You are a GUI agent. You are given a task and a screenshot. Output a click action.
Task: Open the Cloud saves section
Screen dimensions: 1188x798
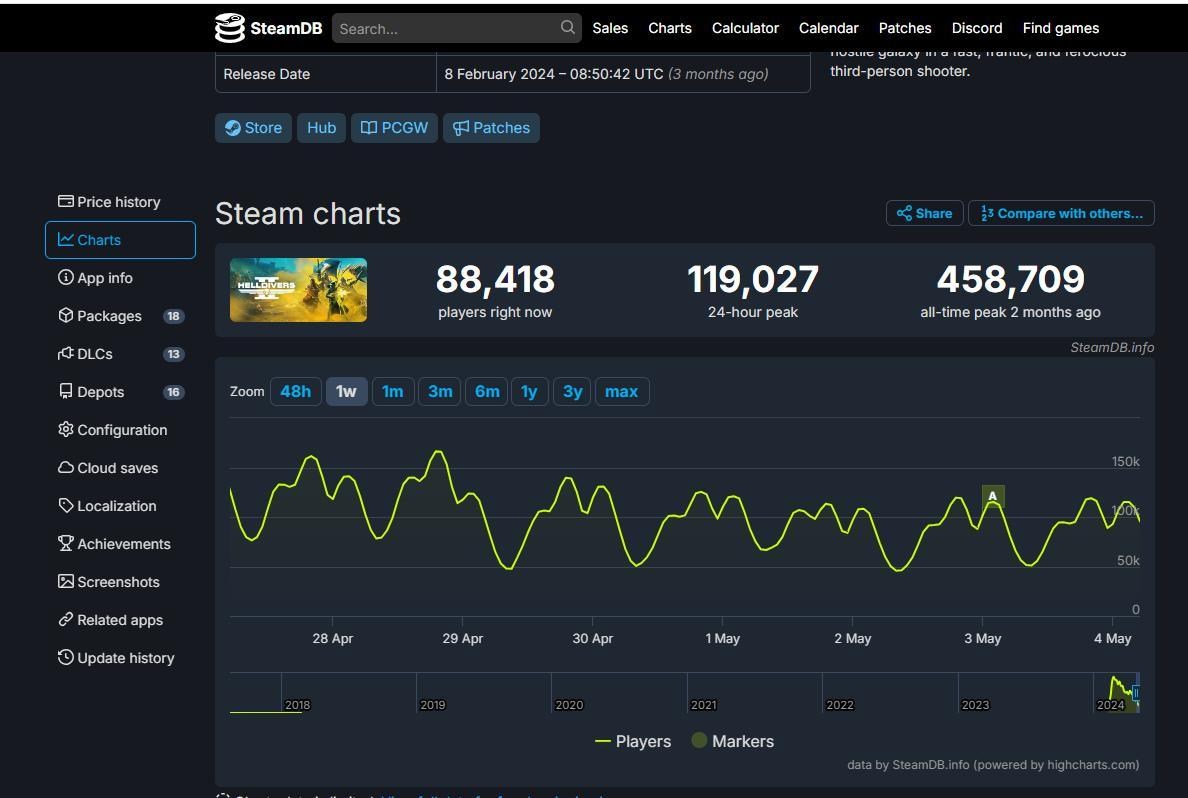108,468
